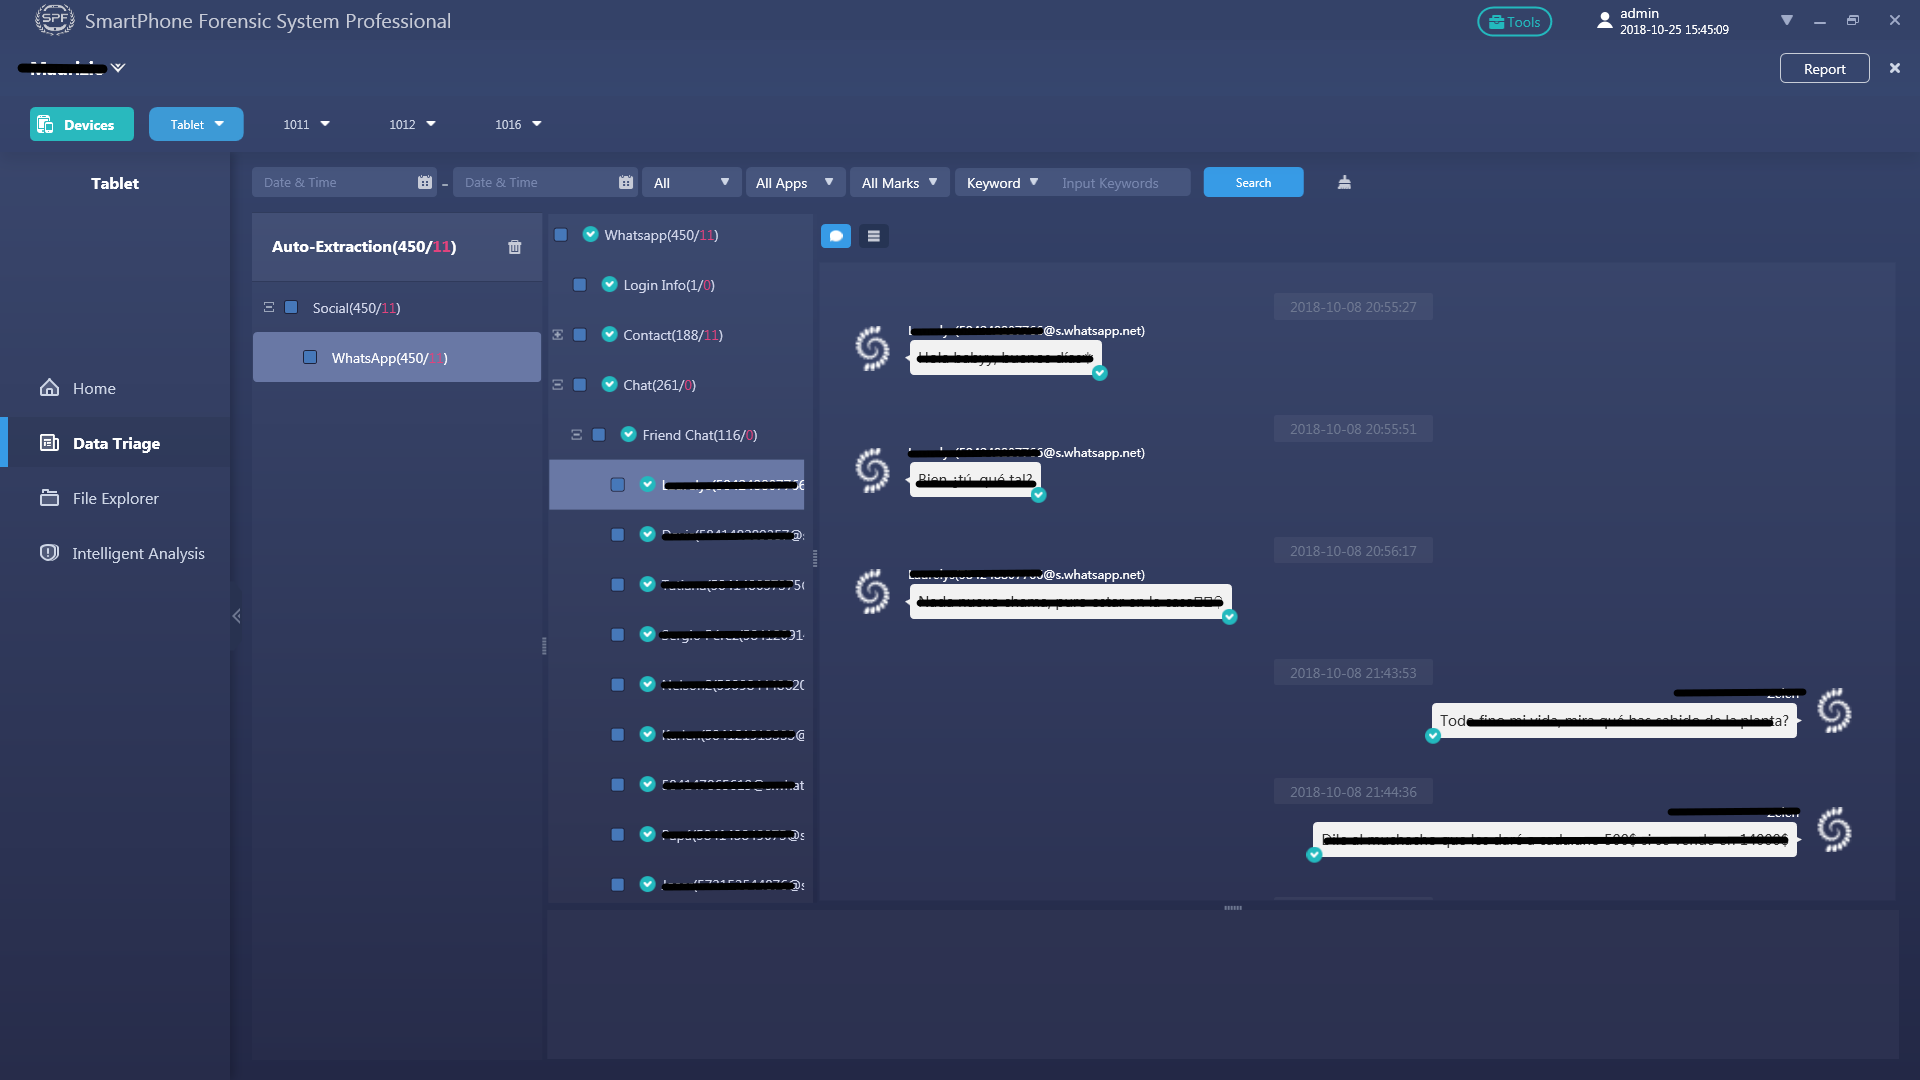Switch to chat bubble view
This screenshot has height=1080, width=1920.
coord(836,236)
